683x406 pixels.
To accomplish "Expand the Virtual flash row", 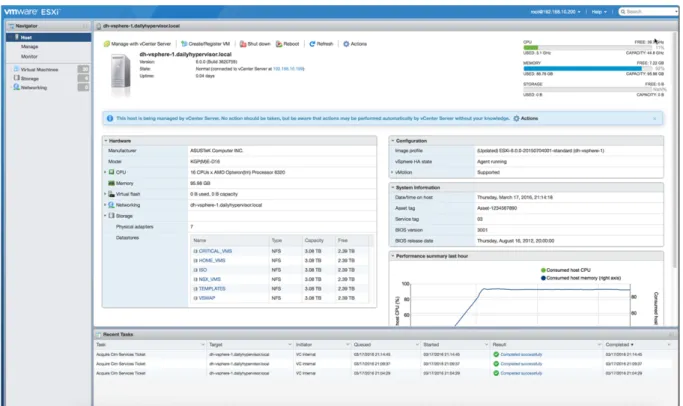I will (105, 194).
